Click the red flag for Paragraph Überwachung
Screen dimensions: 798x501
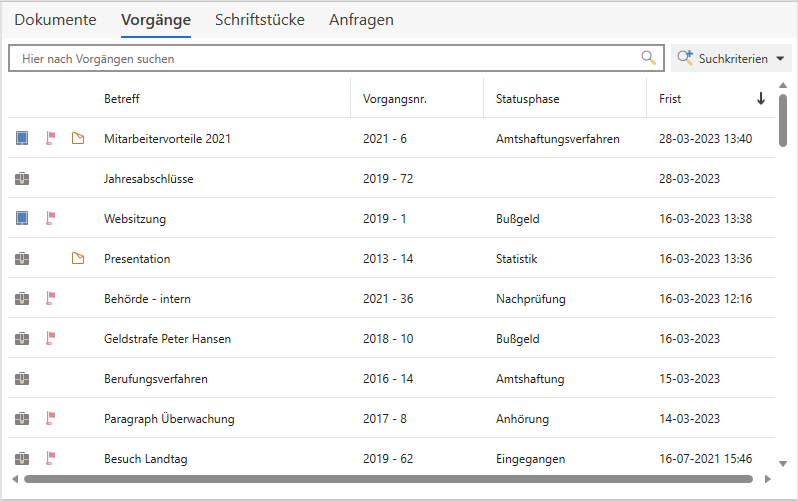pyautogui.click(x=50, y=419)
